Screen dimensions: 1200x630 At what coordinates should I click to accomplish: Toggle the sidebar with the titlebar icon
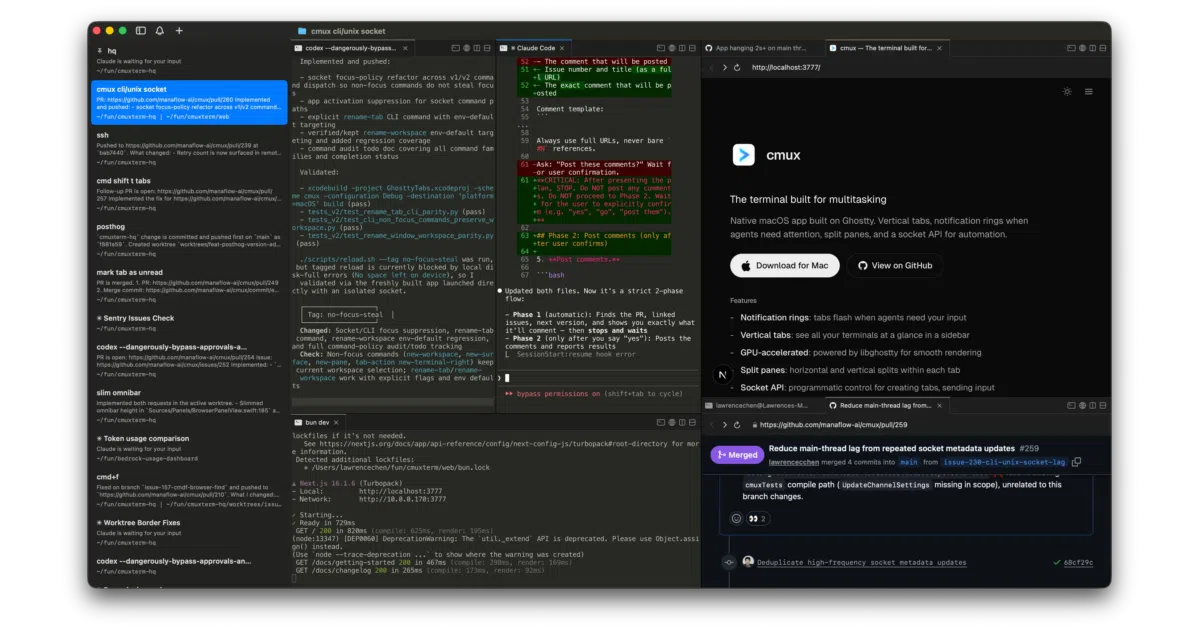[x=140, y=31]
